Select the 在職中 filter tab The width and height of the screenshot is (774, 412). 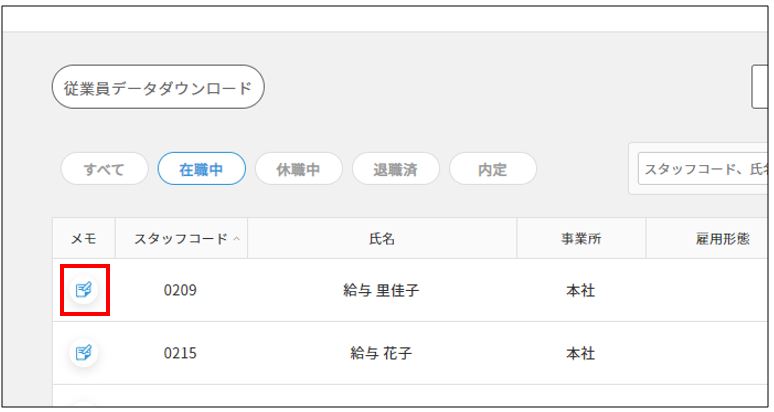tap(201, 169)
